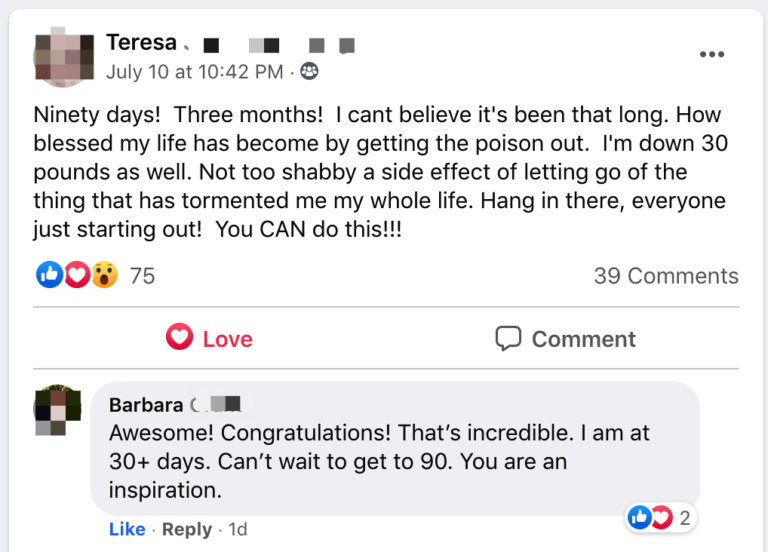Click the group audience icon beside the timestamp

tap(310, 71)
